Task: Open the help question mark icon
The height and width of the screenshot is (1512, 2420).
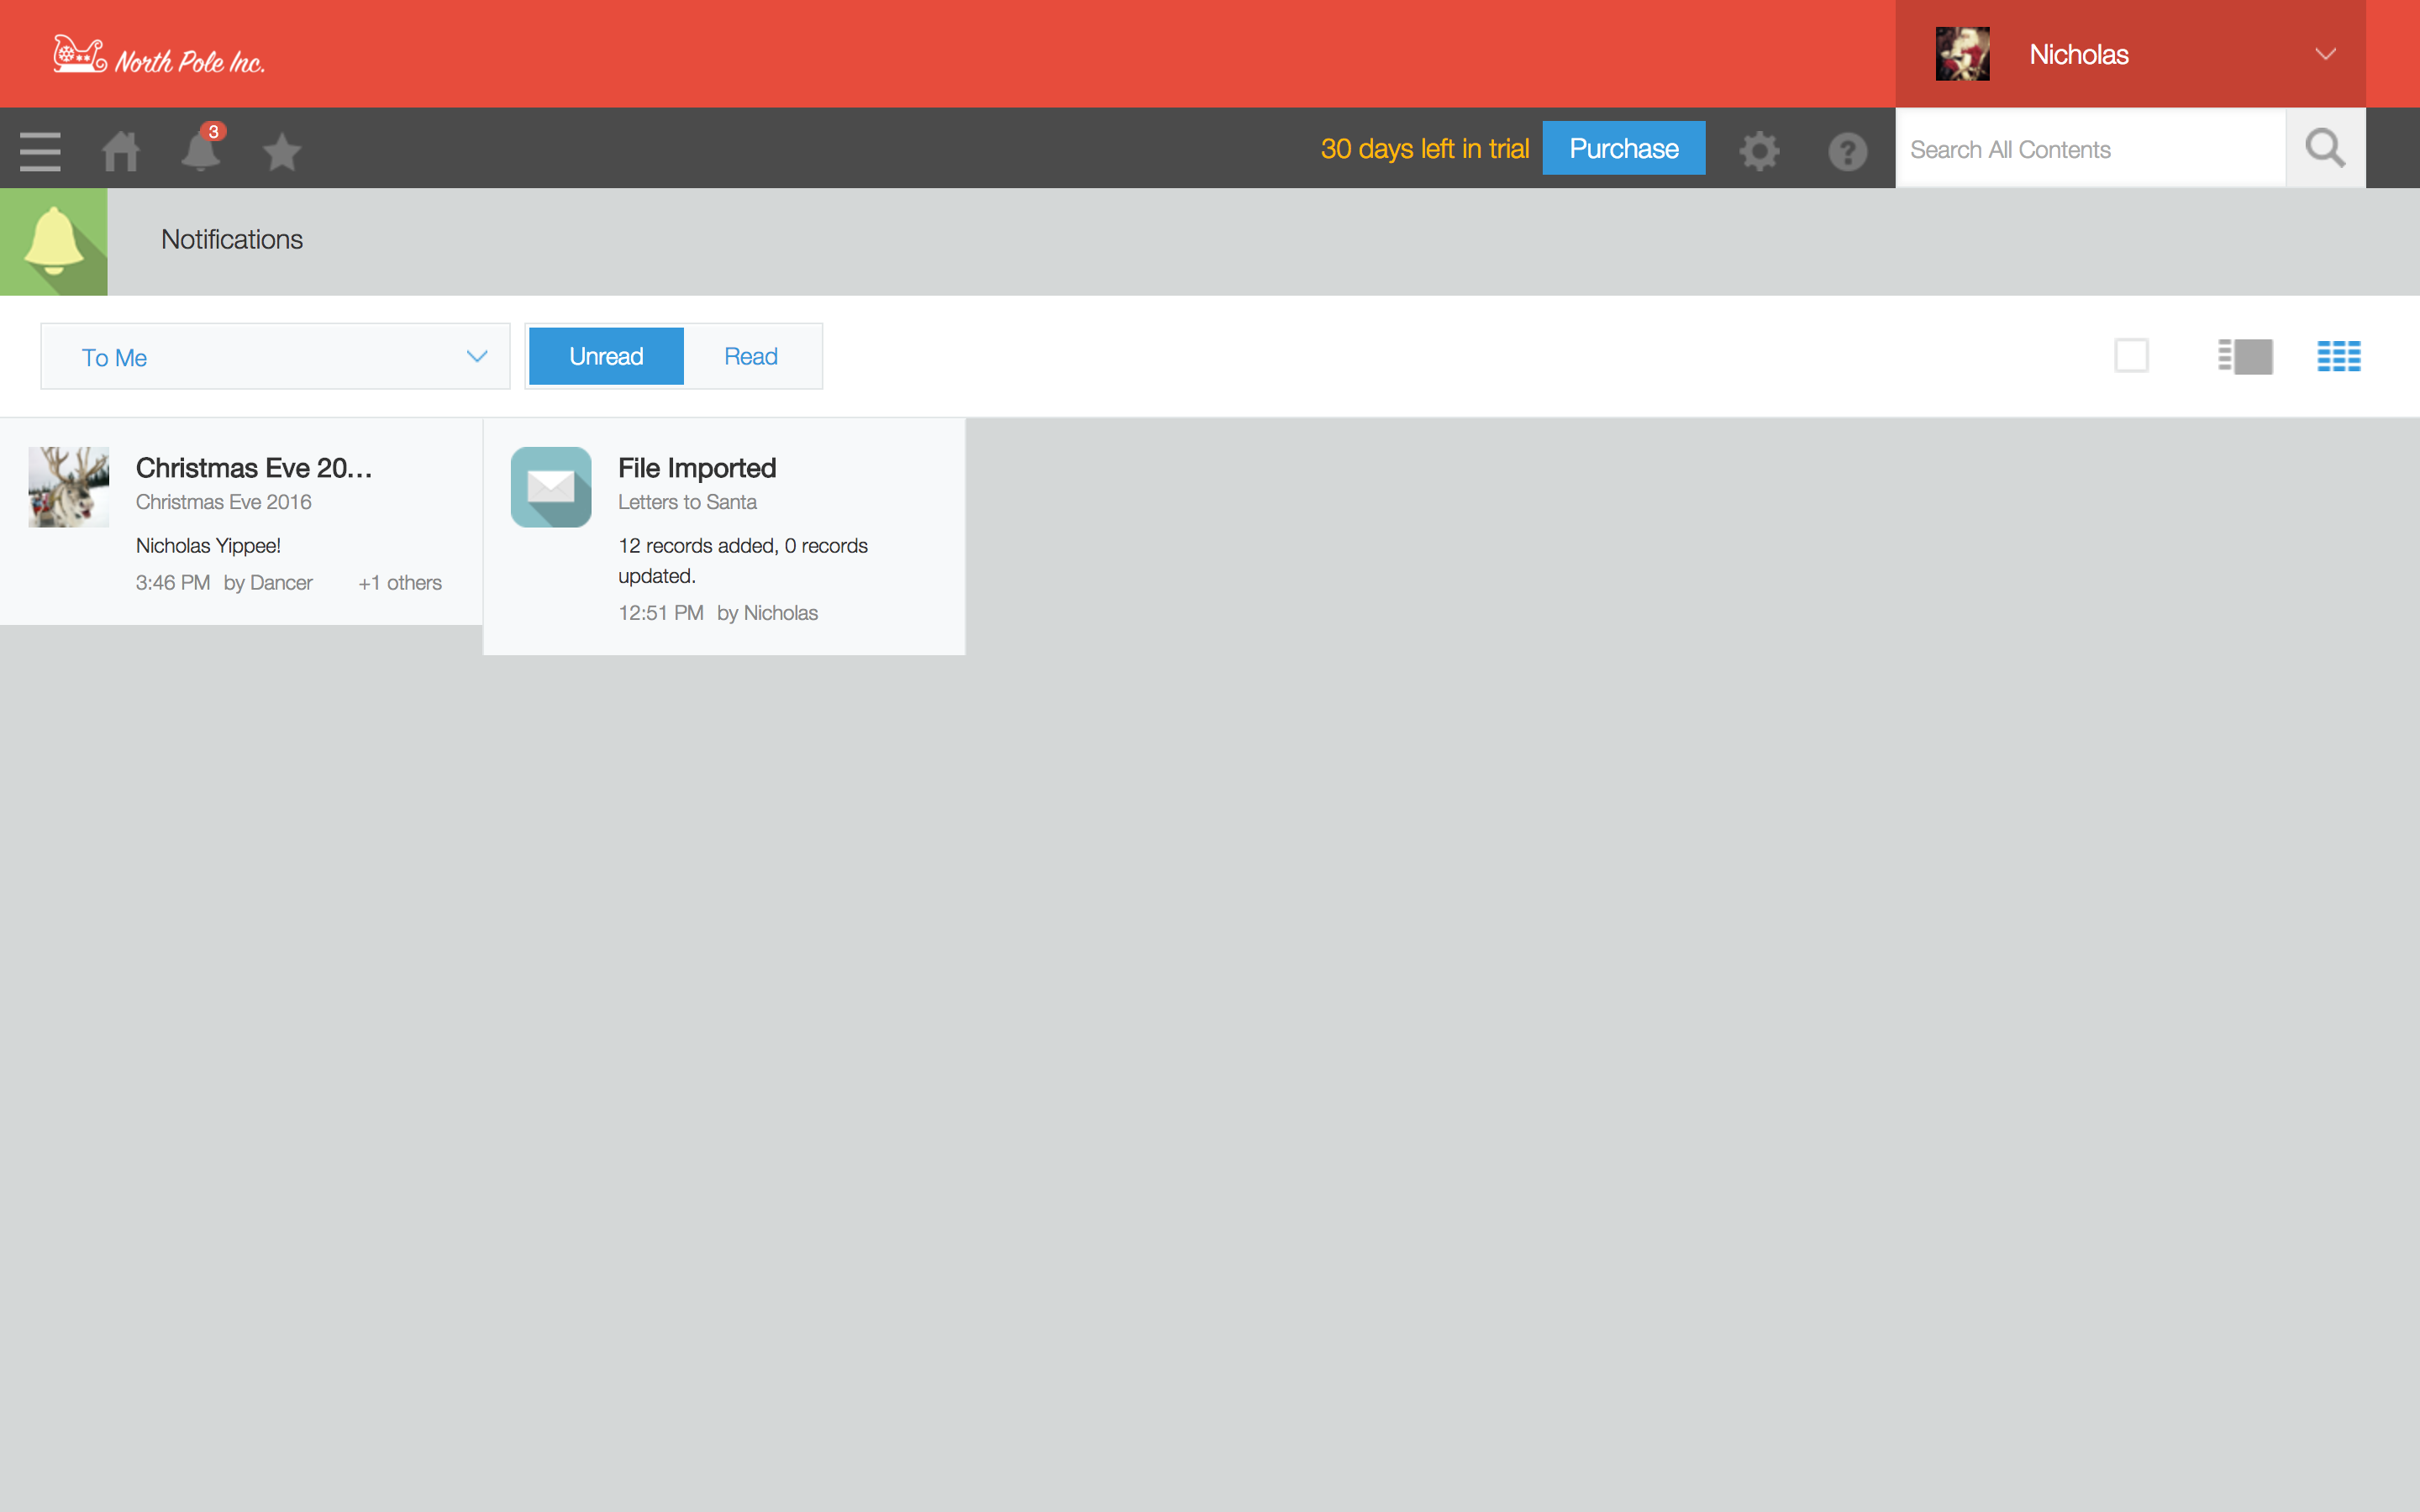Action: point(1847,151)
